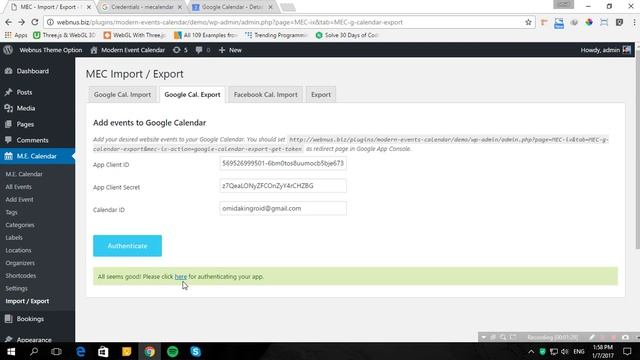
Task: Select the Google Cal. Export tab
Action: [x=192, y=94]
